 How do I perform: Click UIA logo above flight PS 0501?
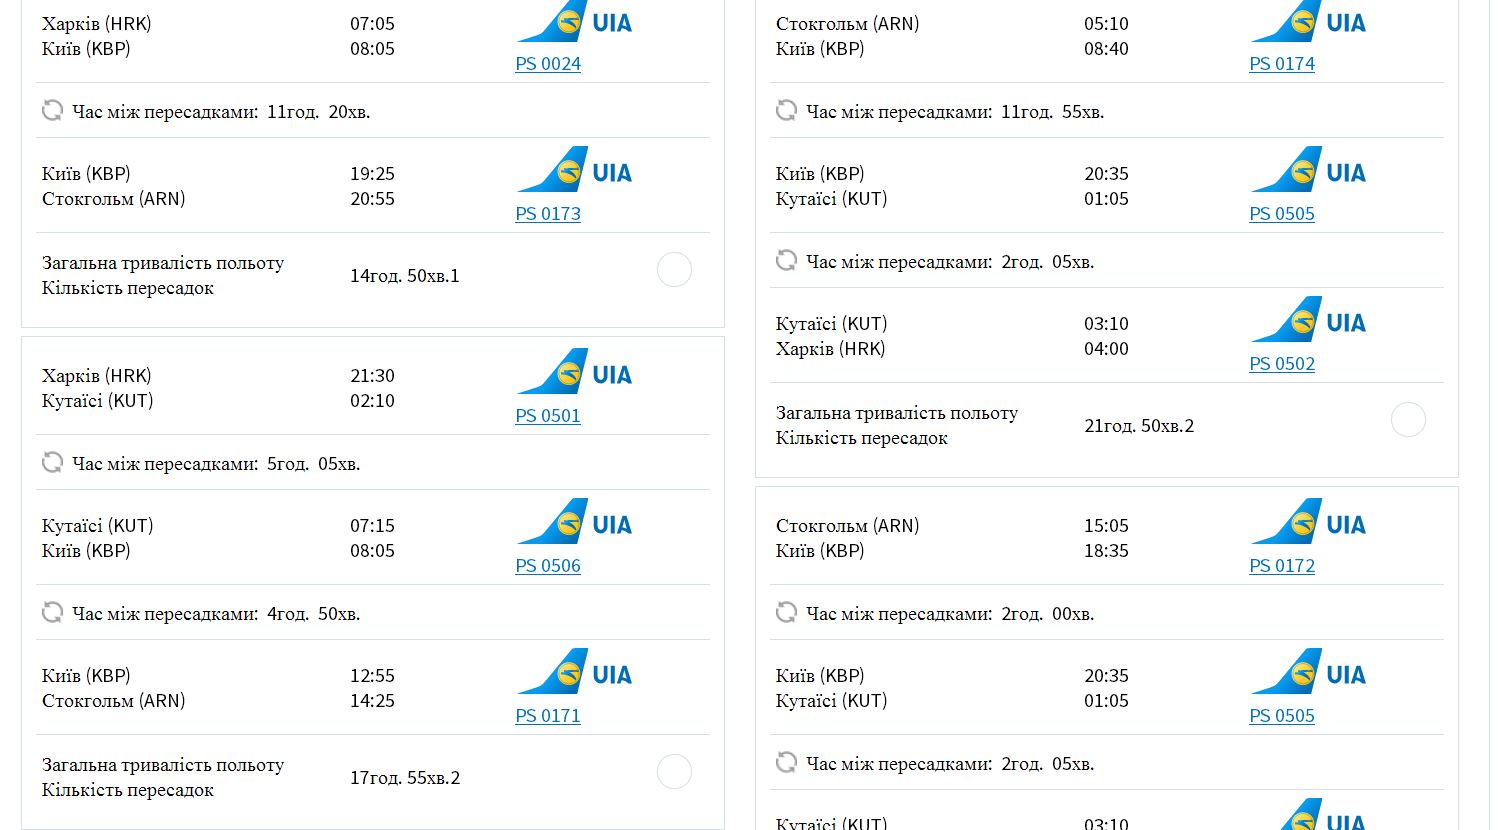tap(574, 372)
